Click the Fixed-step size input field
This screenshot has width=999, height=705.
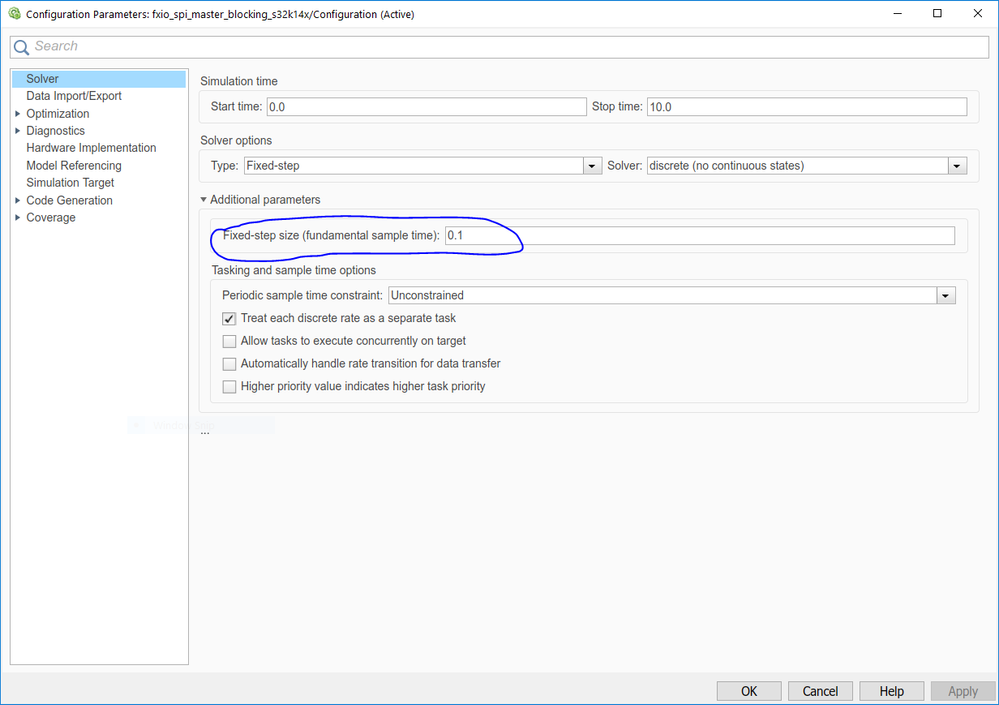point(700,236)
